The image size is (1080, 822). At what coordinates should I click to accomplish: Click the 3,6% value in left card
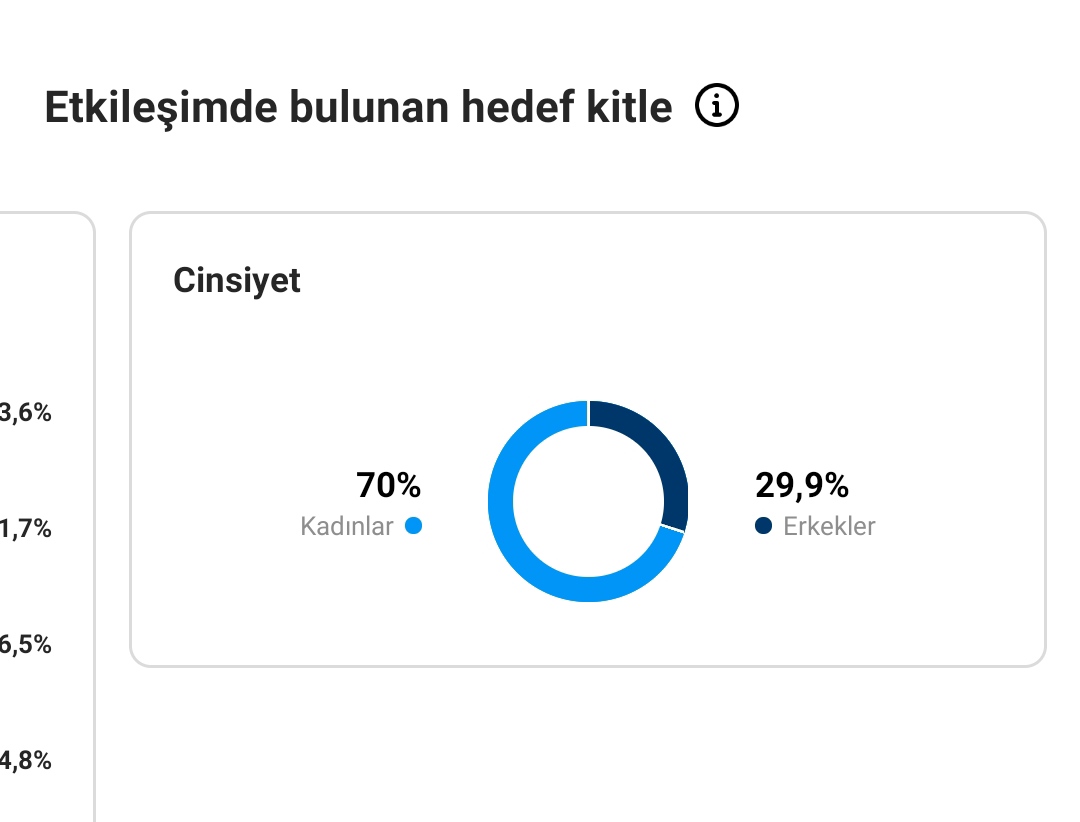point(25,412)
